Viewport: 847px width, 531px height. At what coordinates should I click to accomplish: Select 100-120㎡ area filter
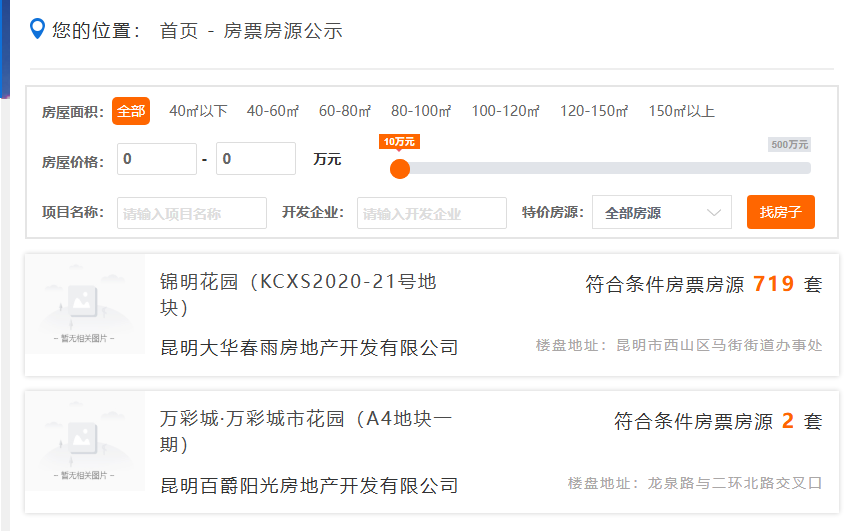[505, 111]
